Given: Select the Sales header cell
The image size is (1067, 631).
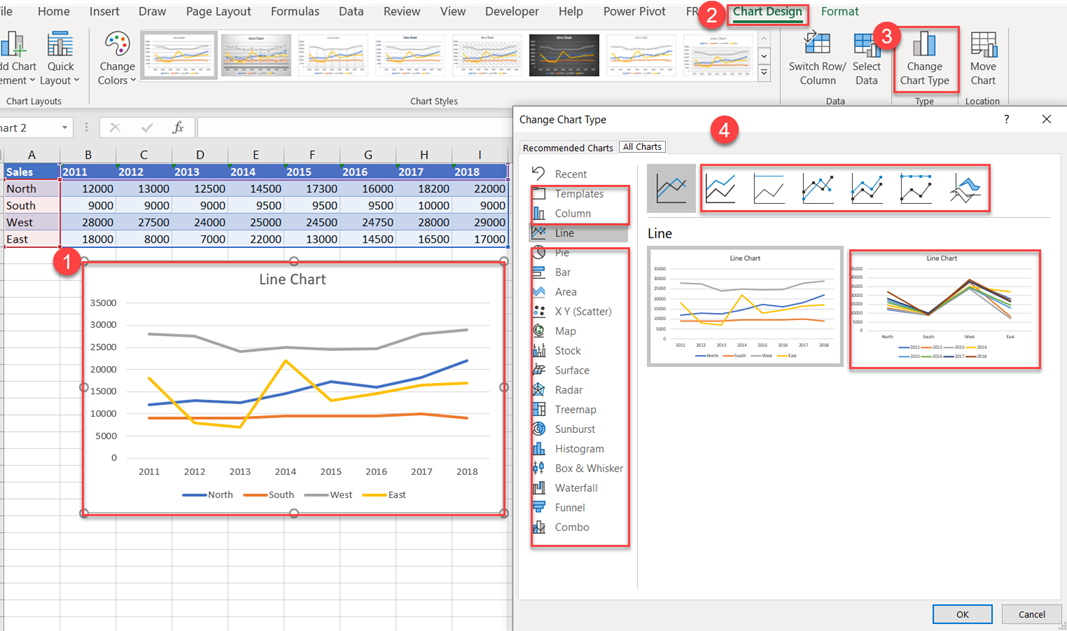Looking at the screenshot, I should [x=32, y=172].
